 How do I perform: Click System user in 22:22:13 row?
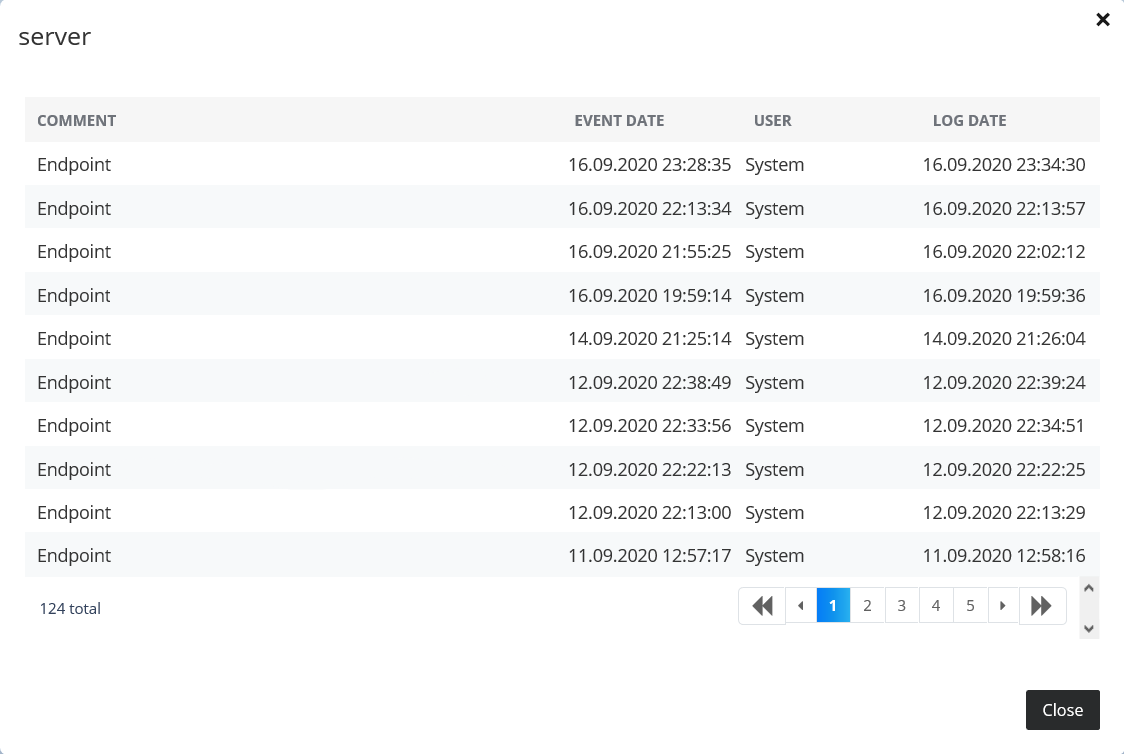pos(774,469)
